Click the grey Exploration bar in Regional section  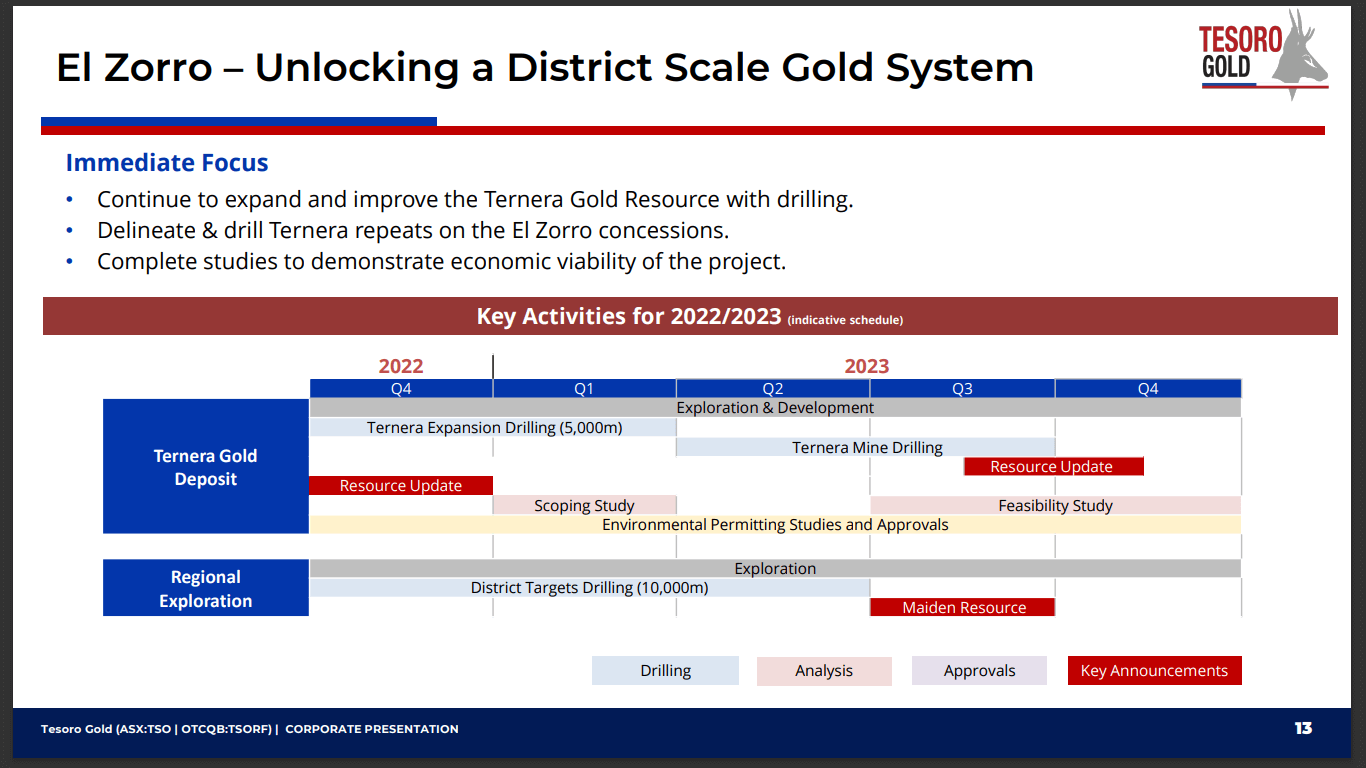tap(775, 568)
